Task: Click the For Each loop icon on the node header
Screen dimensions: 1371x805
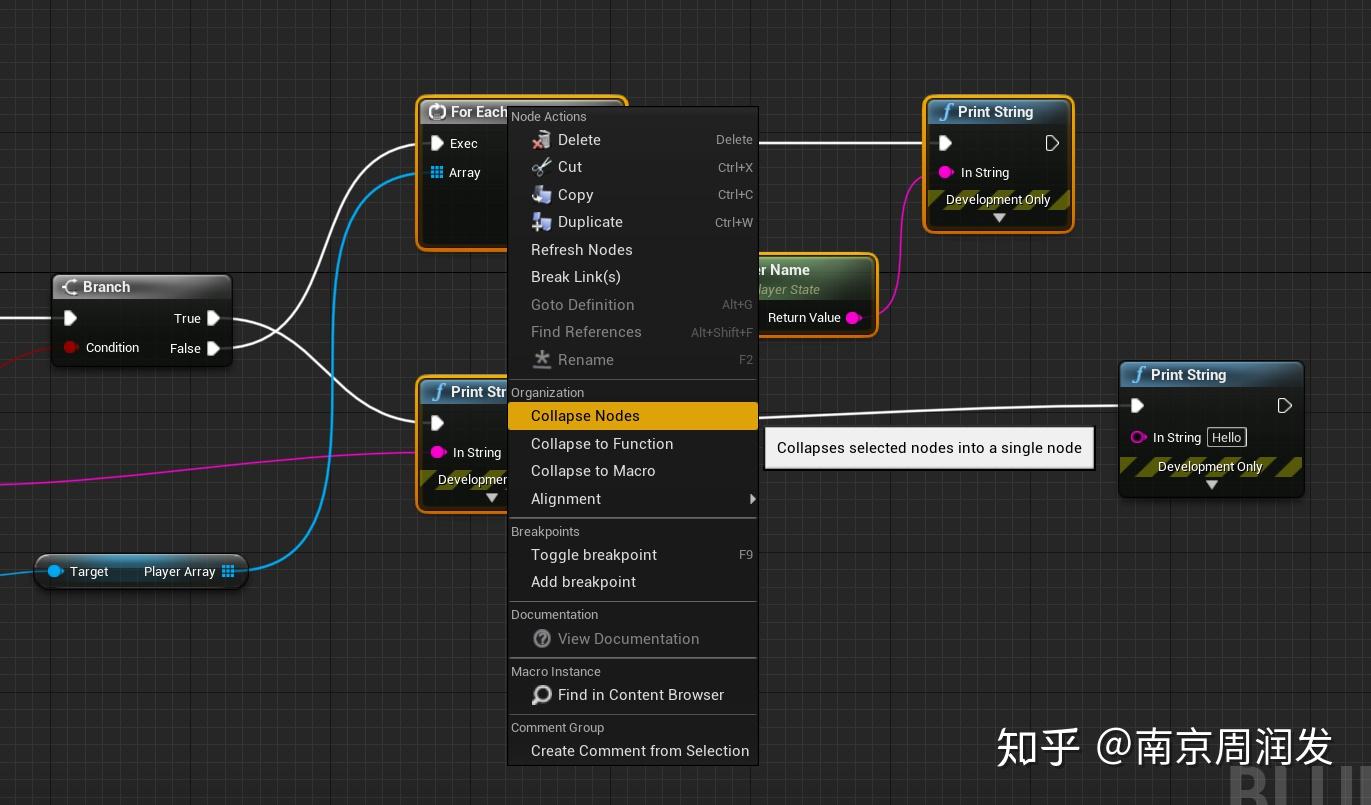Action: coord(437,112)
